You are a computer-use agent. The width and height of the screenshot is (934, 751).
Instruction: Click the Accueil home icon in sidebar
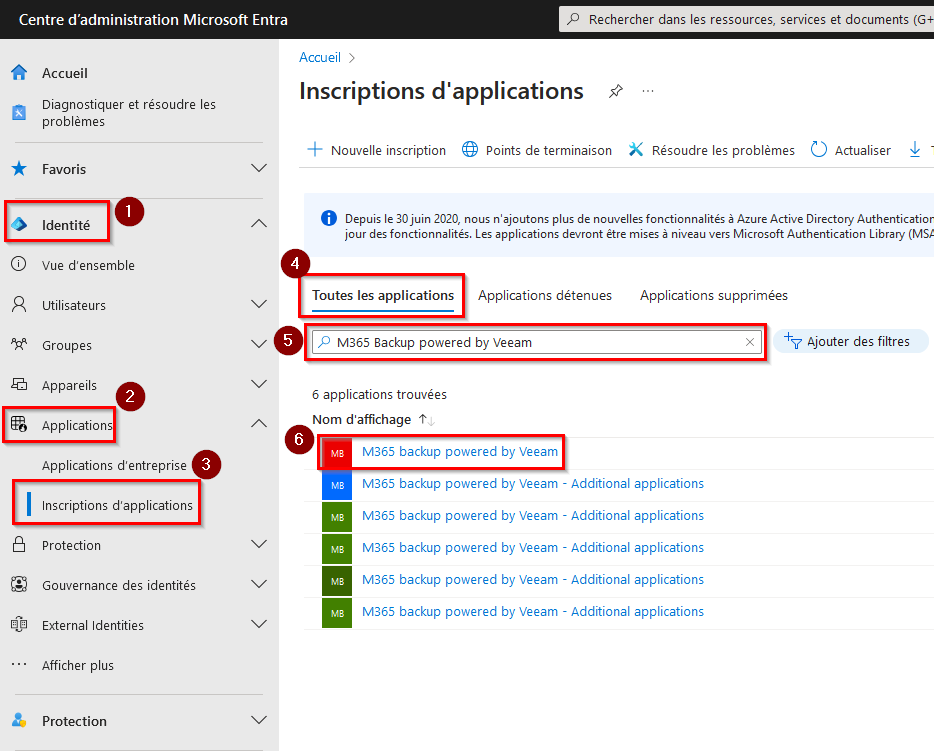point(19,73)
